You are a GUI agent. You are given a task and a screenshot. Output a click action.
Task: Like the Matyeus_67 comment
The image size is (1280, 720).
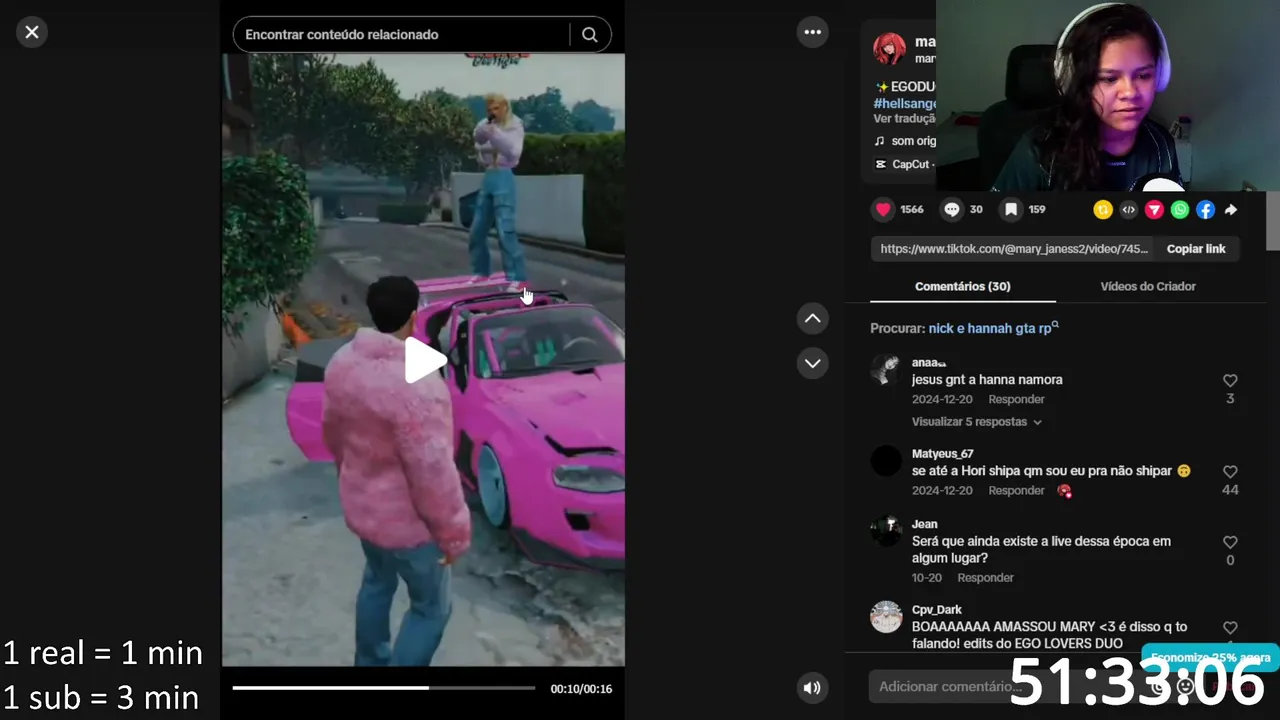pyautogui.click(x=1230, y=472)
